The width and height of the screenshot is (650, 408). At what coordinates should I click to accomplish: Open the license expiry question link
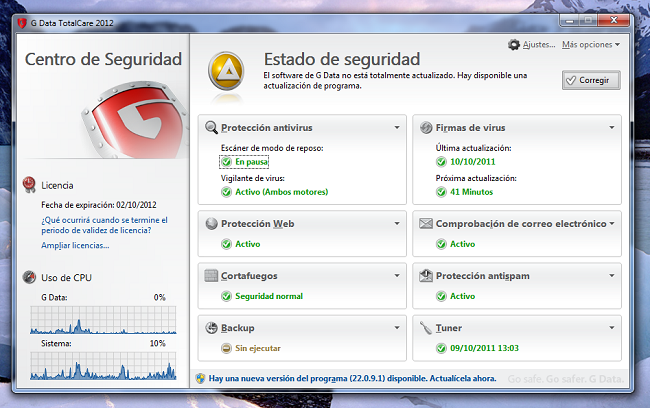104,225
